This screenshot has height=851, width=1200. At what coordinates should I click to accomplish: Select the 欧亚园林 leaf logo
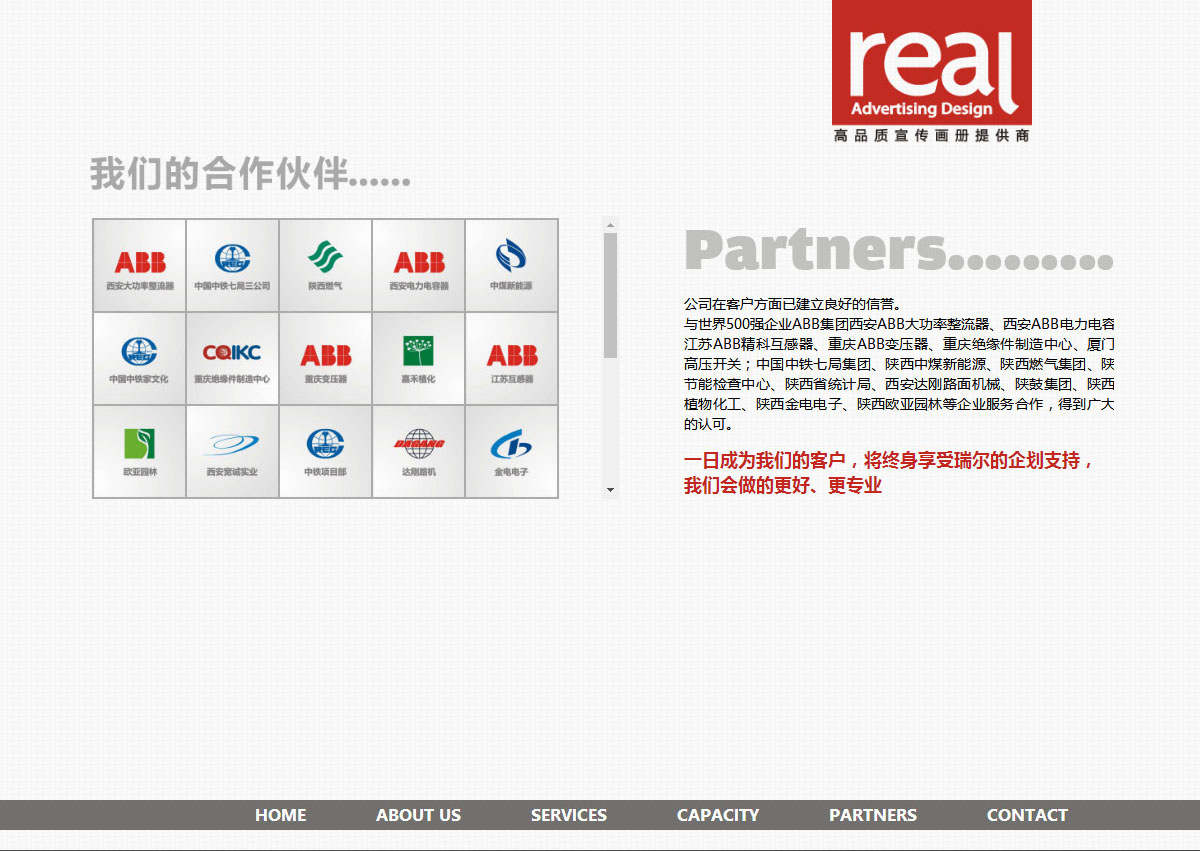pos(140,451)
